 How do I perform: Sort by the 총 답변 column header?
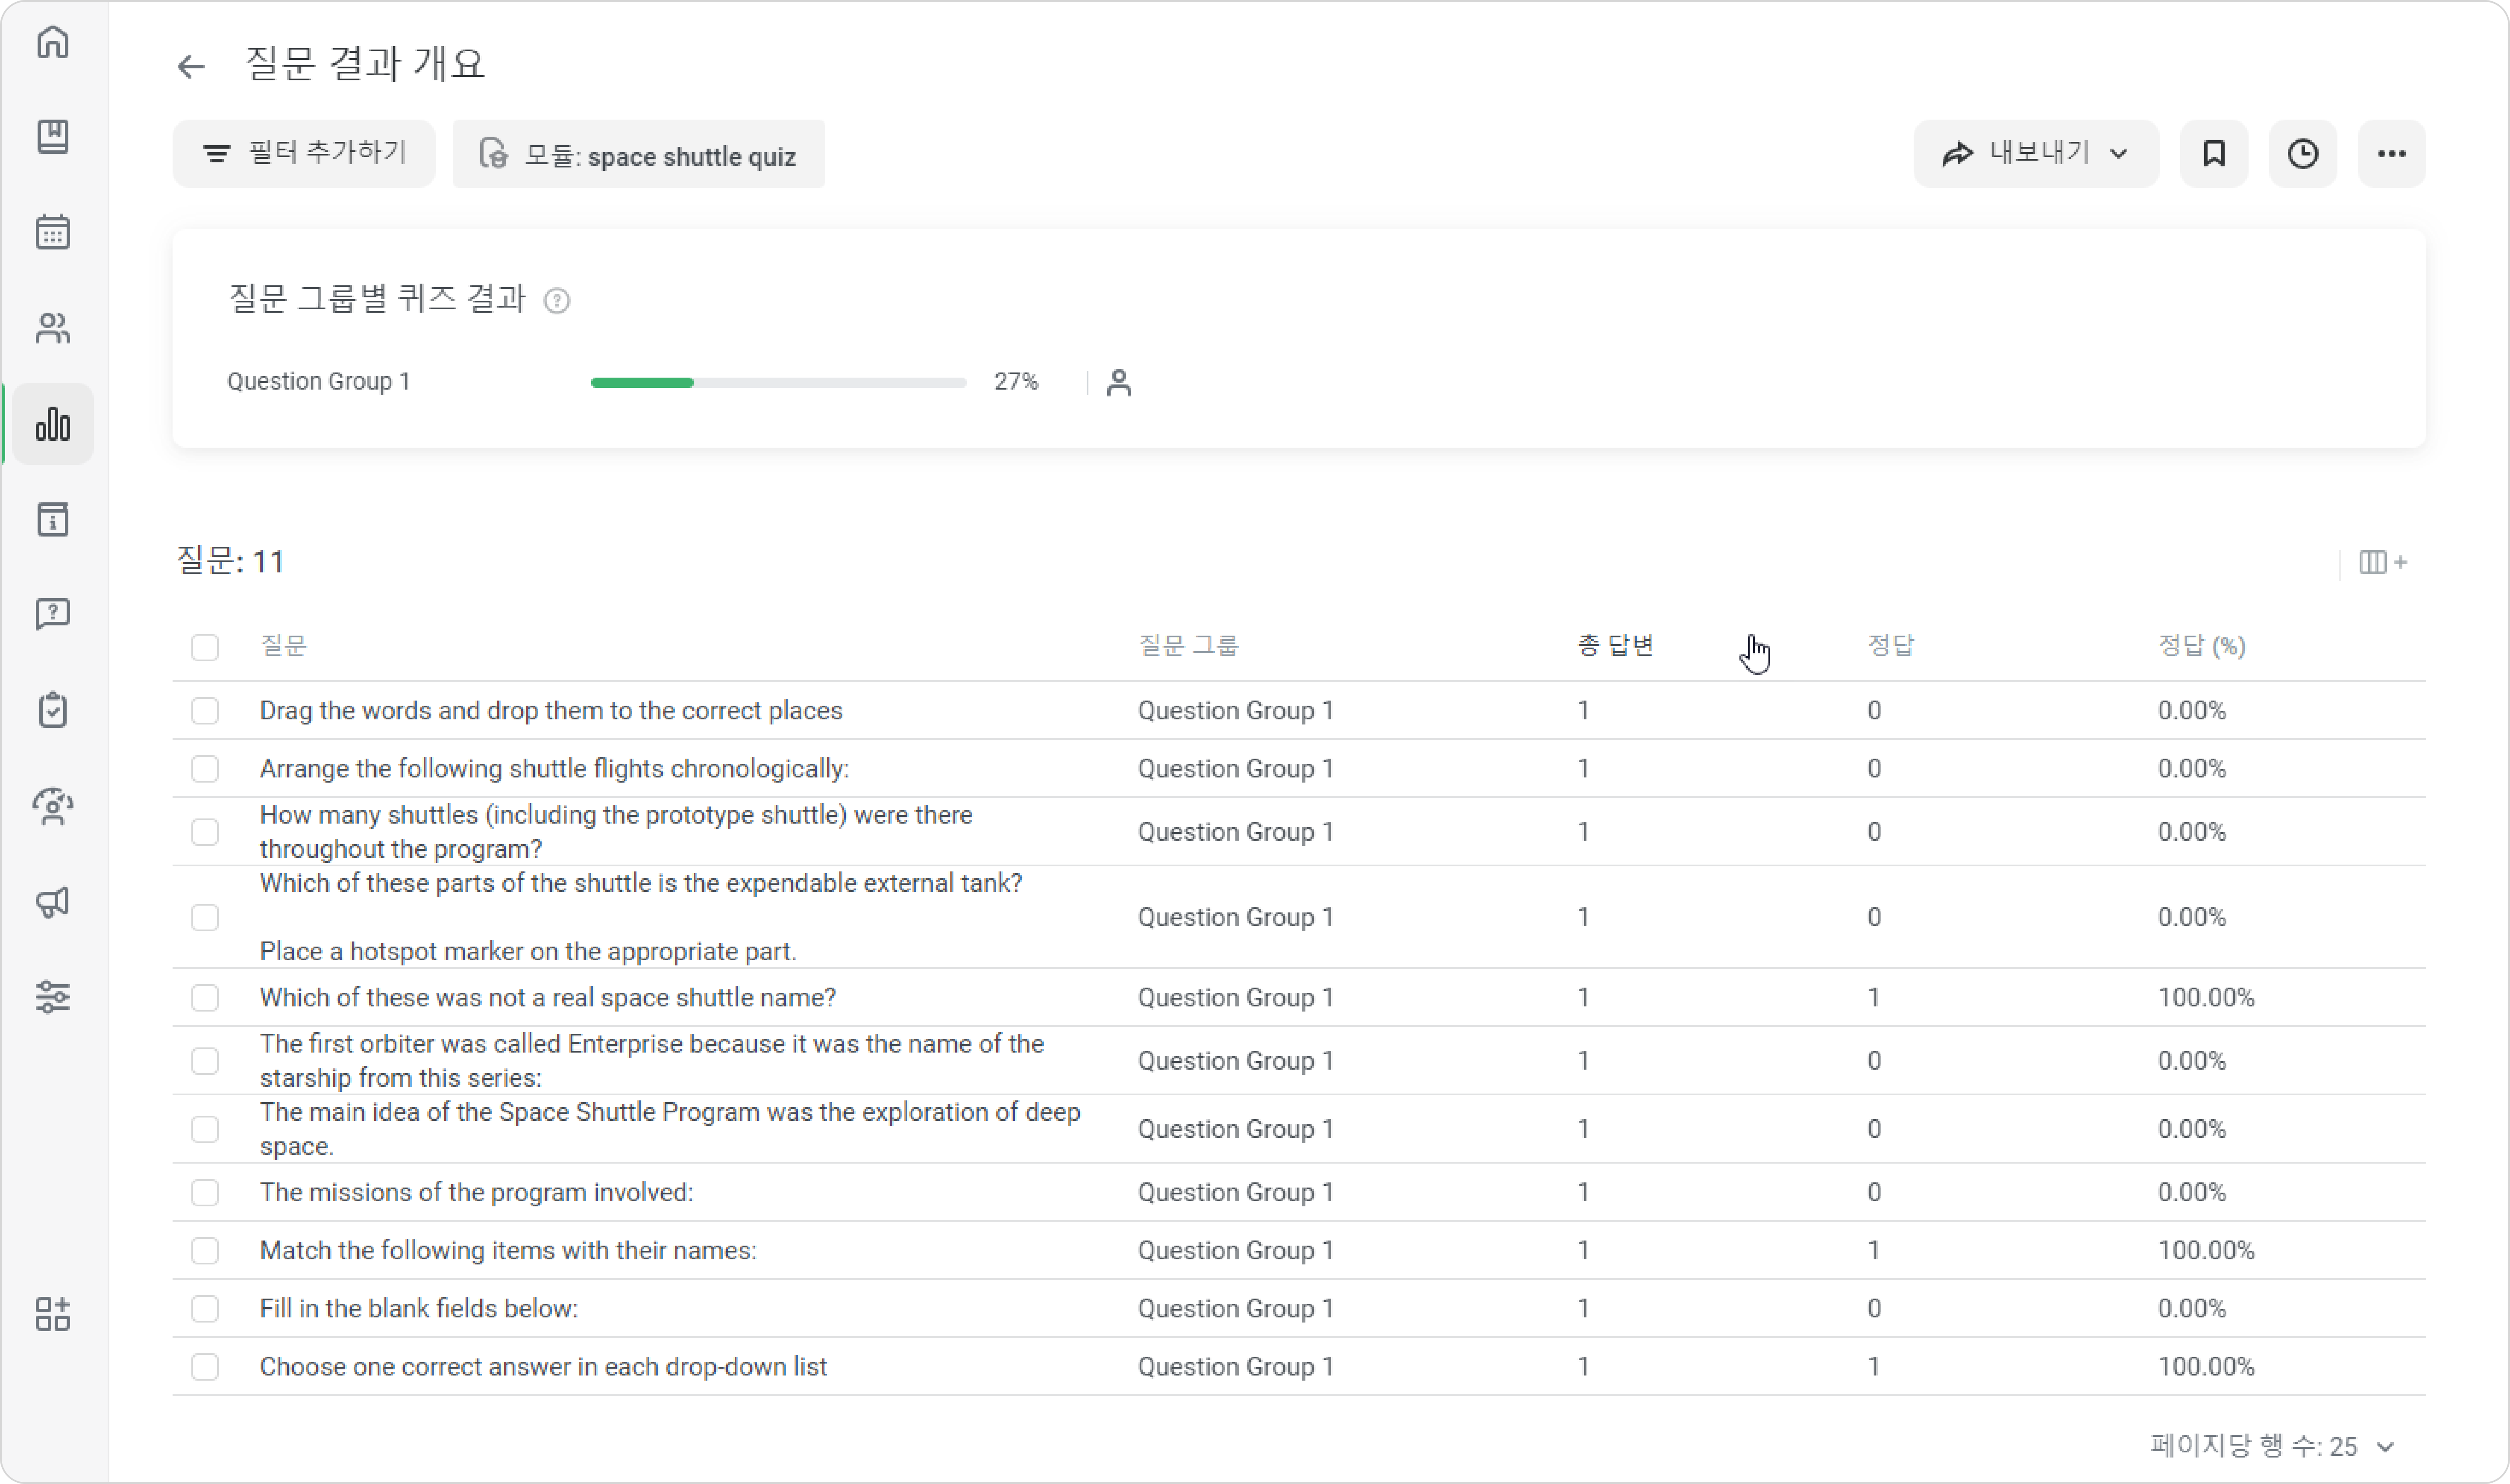coord(1615,646)
